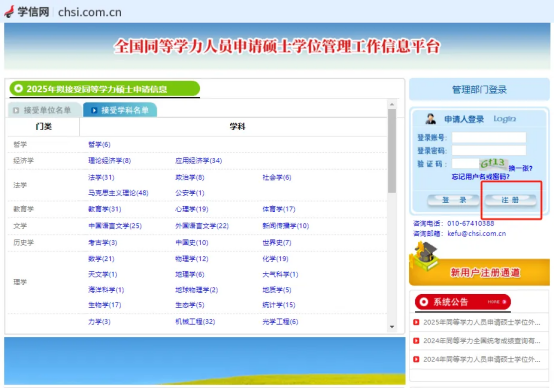The image size is (554, 388).
Task: Focus the 登录密码 input field
Action: (489, 151)
